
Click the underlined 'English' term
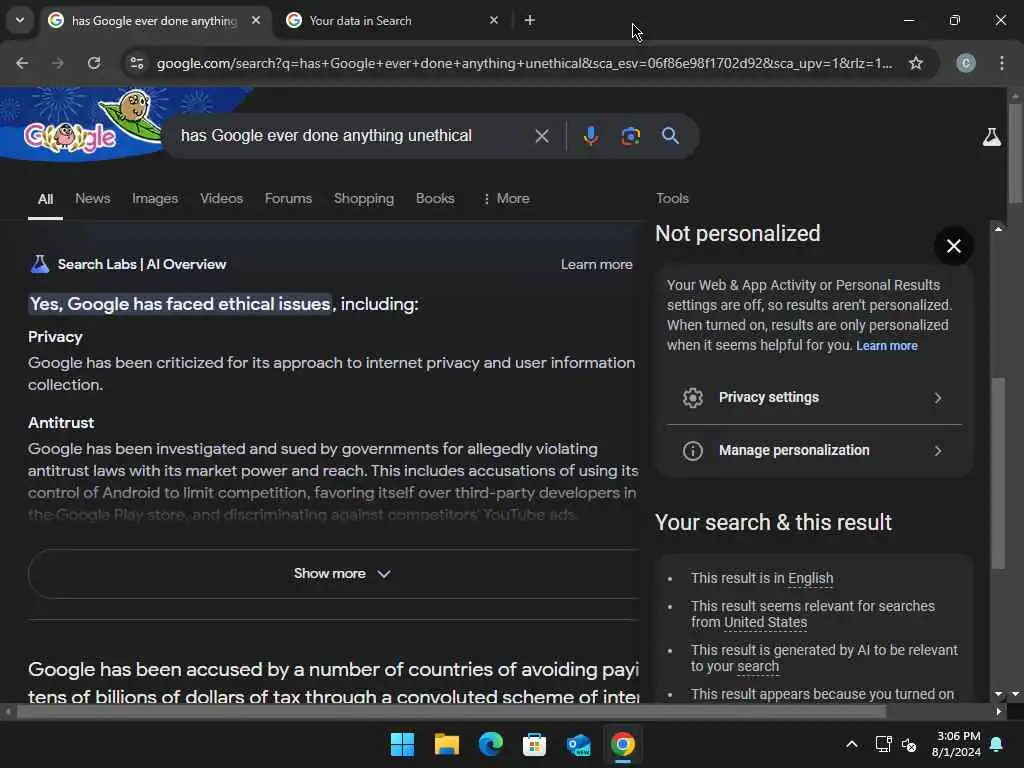pos(810,578)
